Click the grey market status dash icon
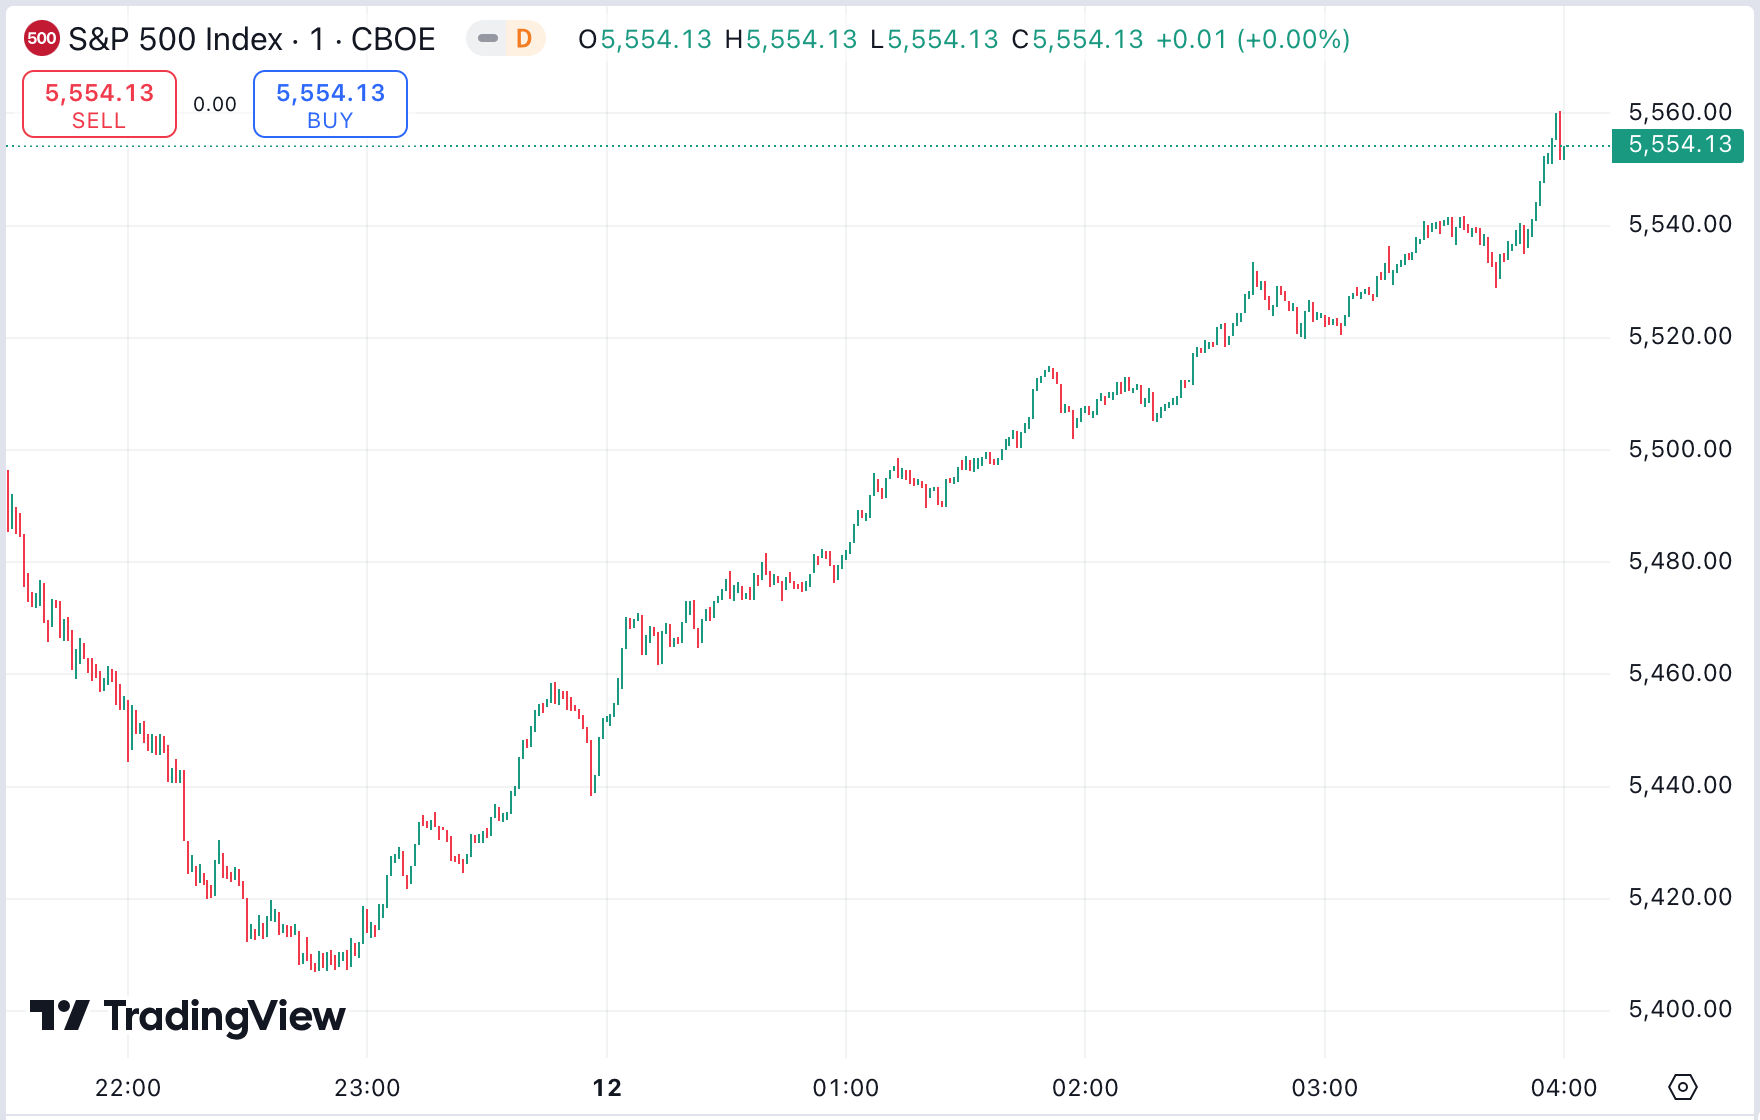 point(488,39)
